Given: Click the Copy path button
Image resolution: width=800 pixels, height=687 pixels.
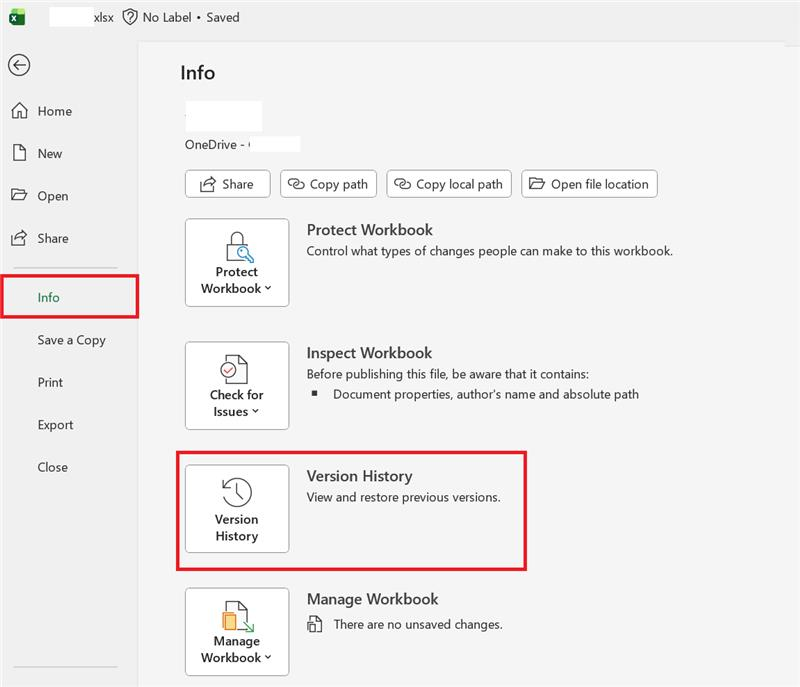Looking at the screenshot, I should [x=328, y=184].
